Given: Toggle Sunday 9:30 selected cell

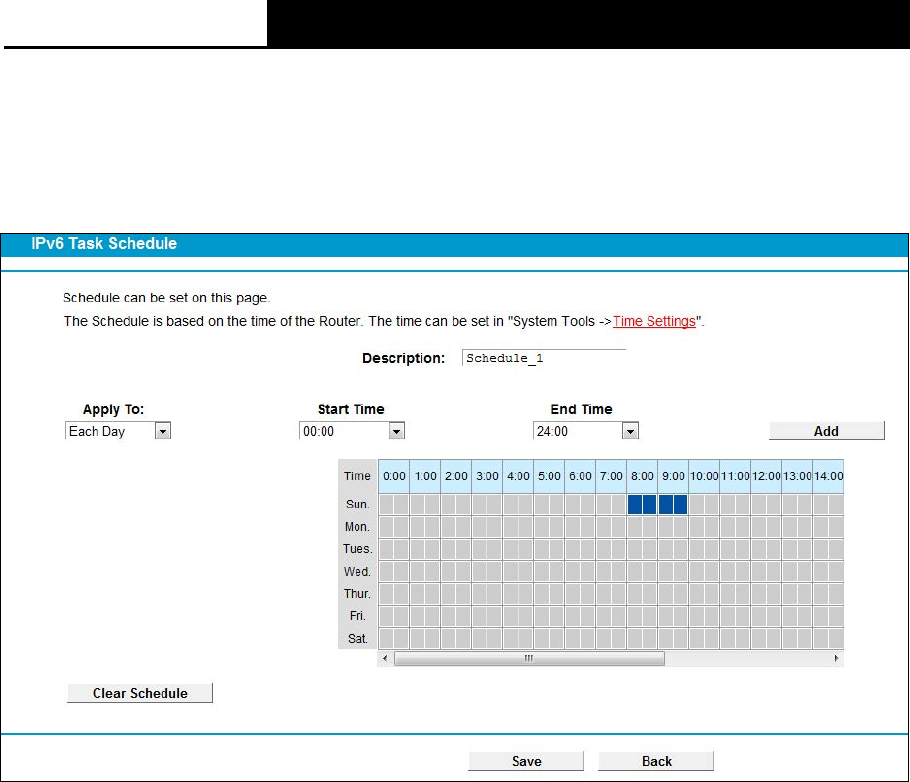Looking at the screenshot, I should (681, 504).
